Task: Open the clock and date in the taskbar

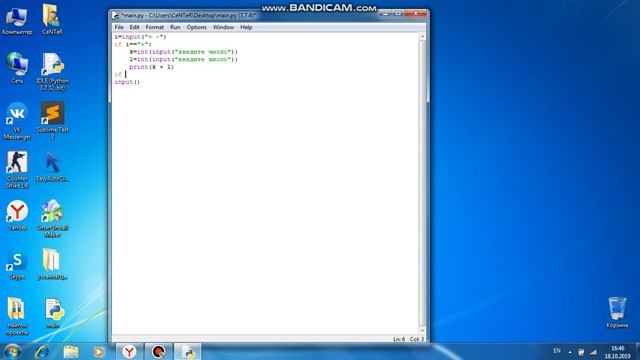Action: (618, 352)
